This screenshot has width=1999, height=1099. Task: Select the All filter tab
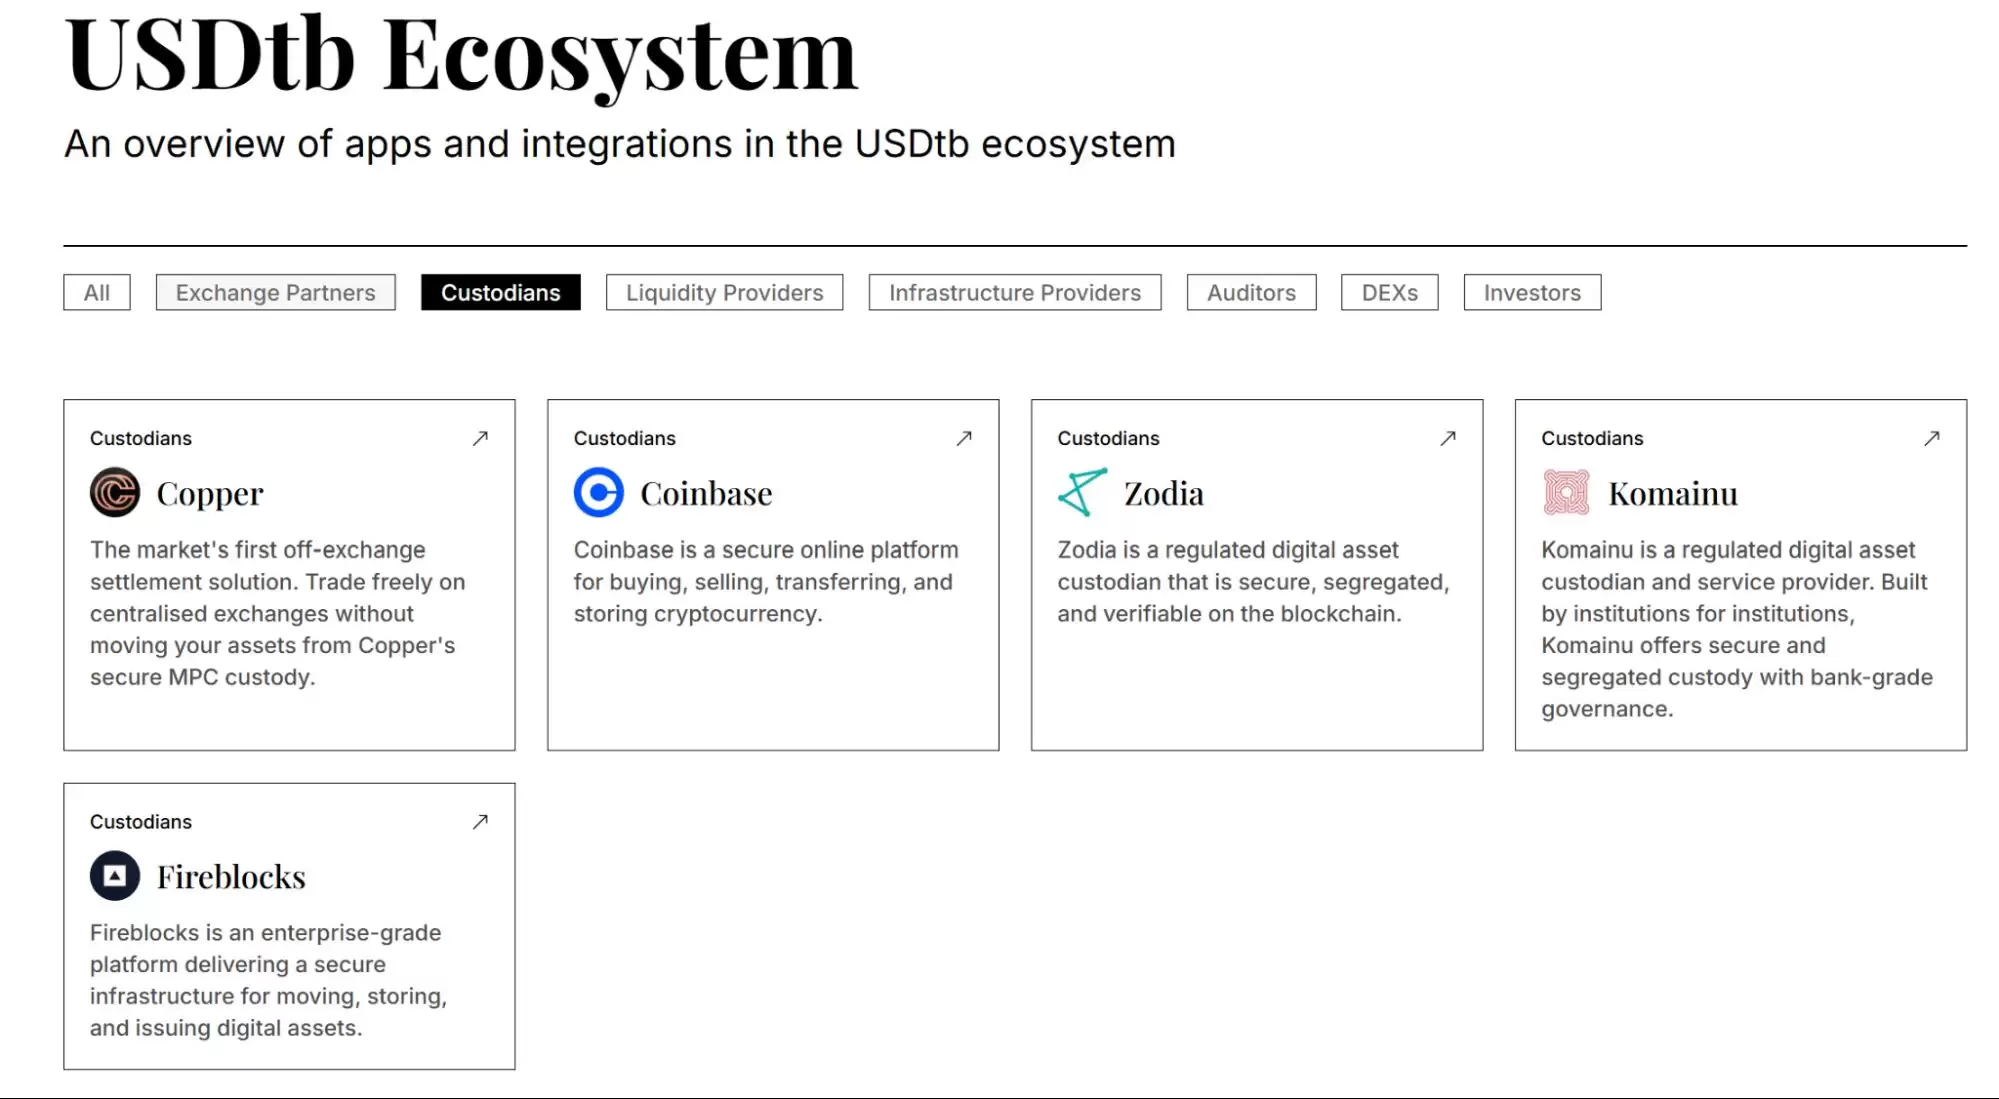[x=97, y=293]
